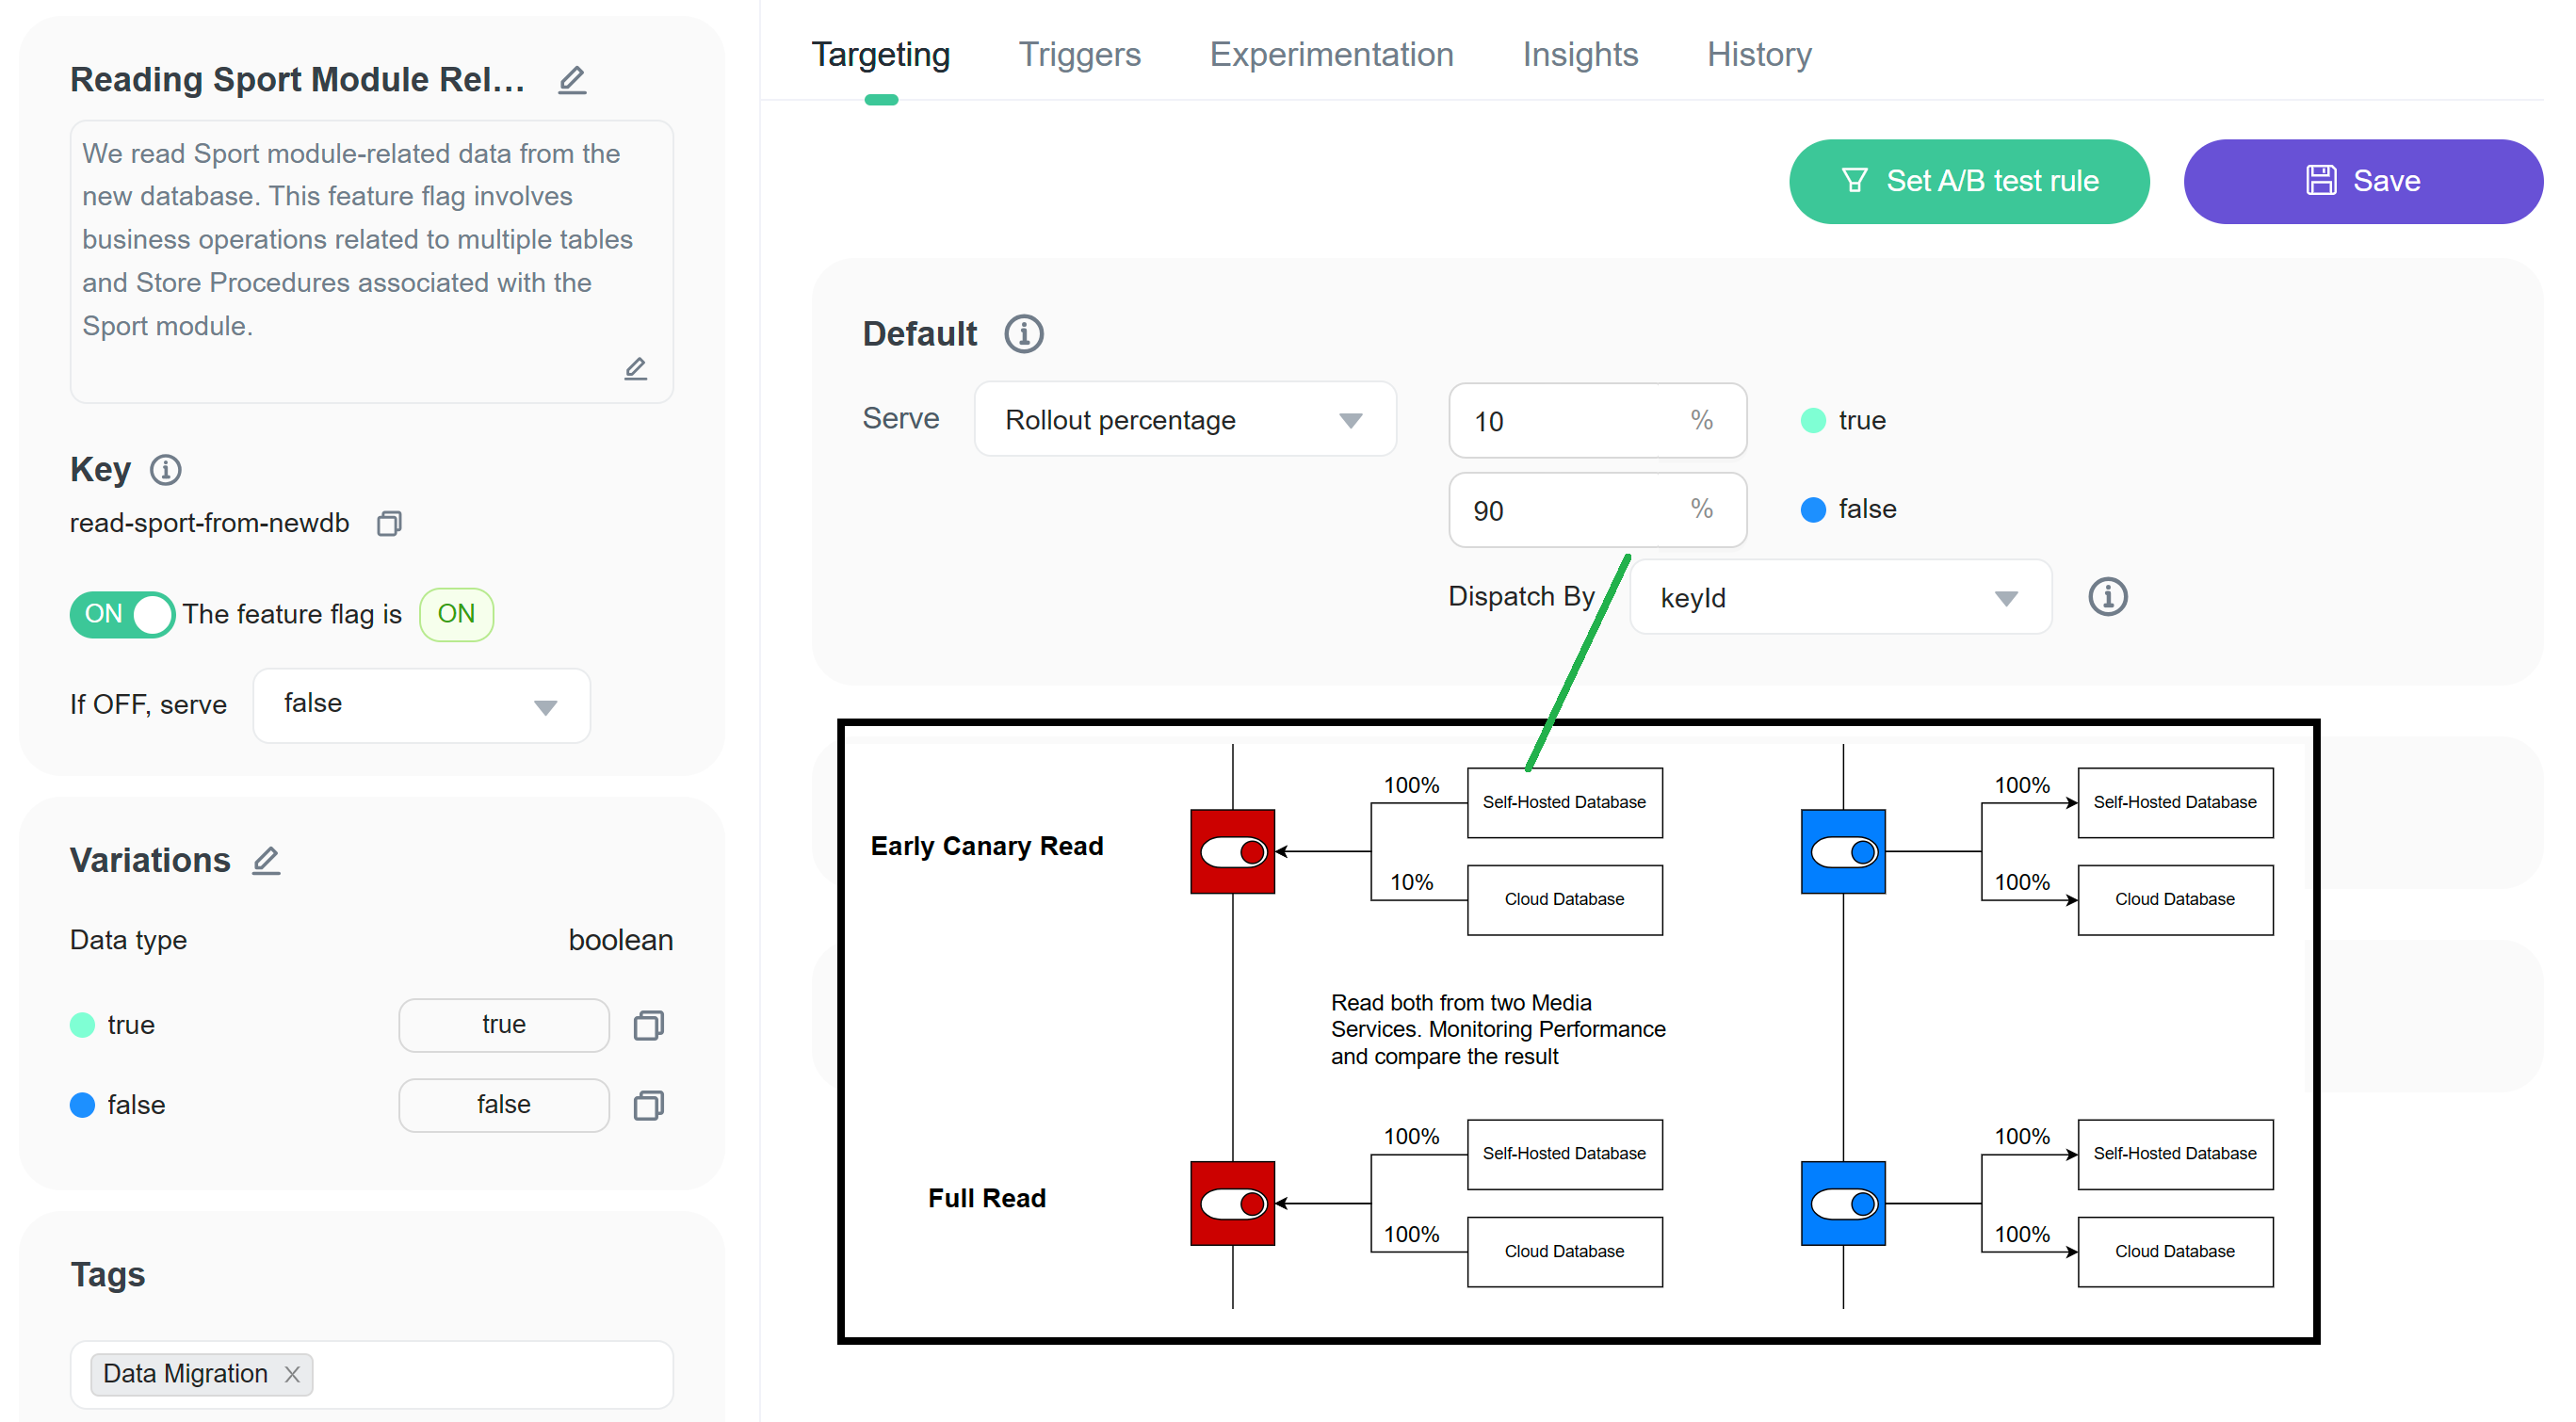Copy the read-sport-from-newdb key

[389, 523]
